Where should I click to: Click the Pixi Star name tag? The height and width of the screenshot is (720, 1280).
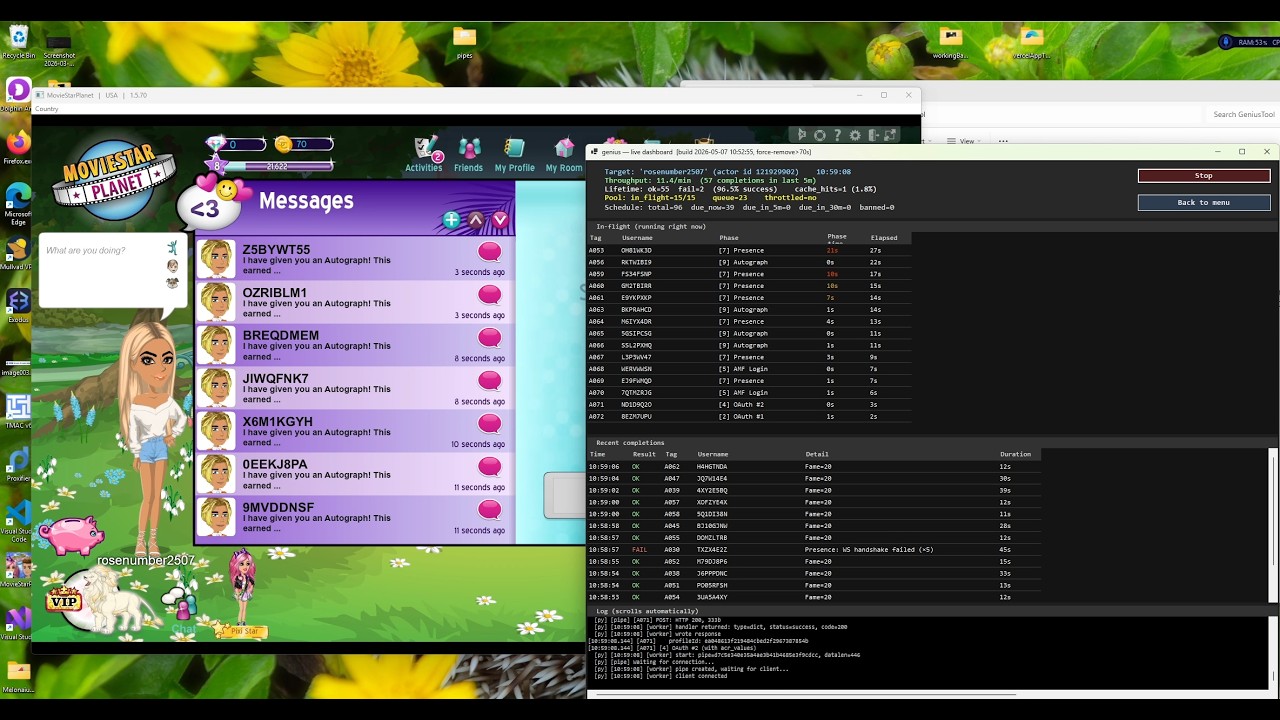(x=241, y=631)
